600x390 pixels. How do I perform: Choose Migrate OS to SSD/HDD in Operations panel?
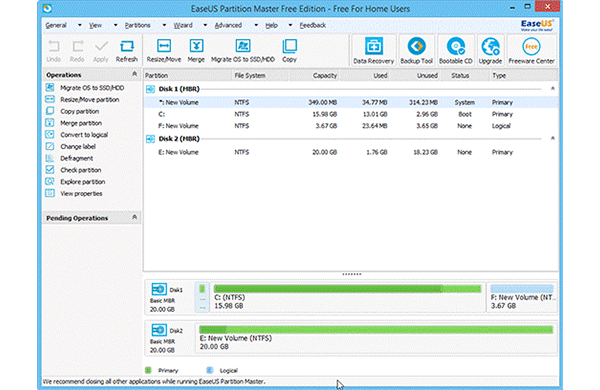coord(85,88)
